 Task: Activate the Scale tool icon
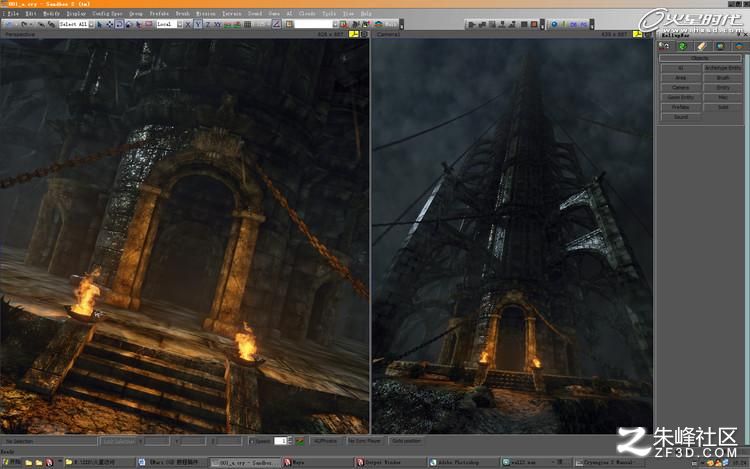(x=129, y=24)
